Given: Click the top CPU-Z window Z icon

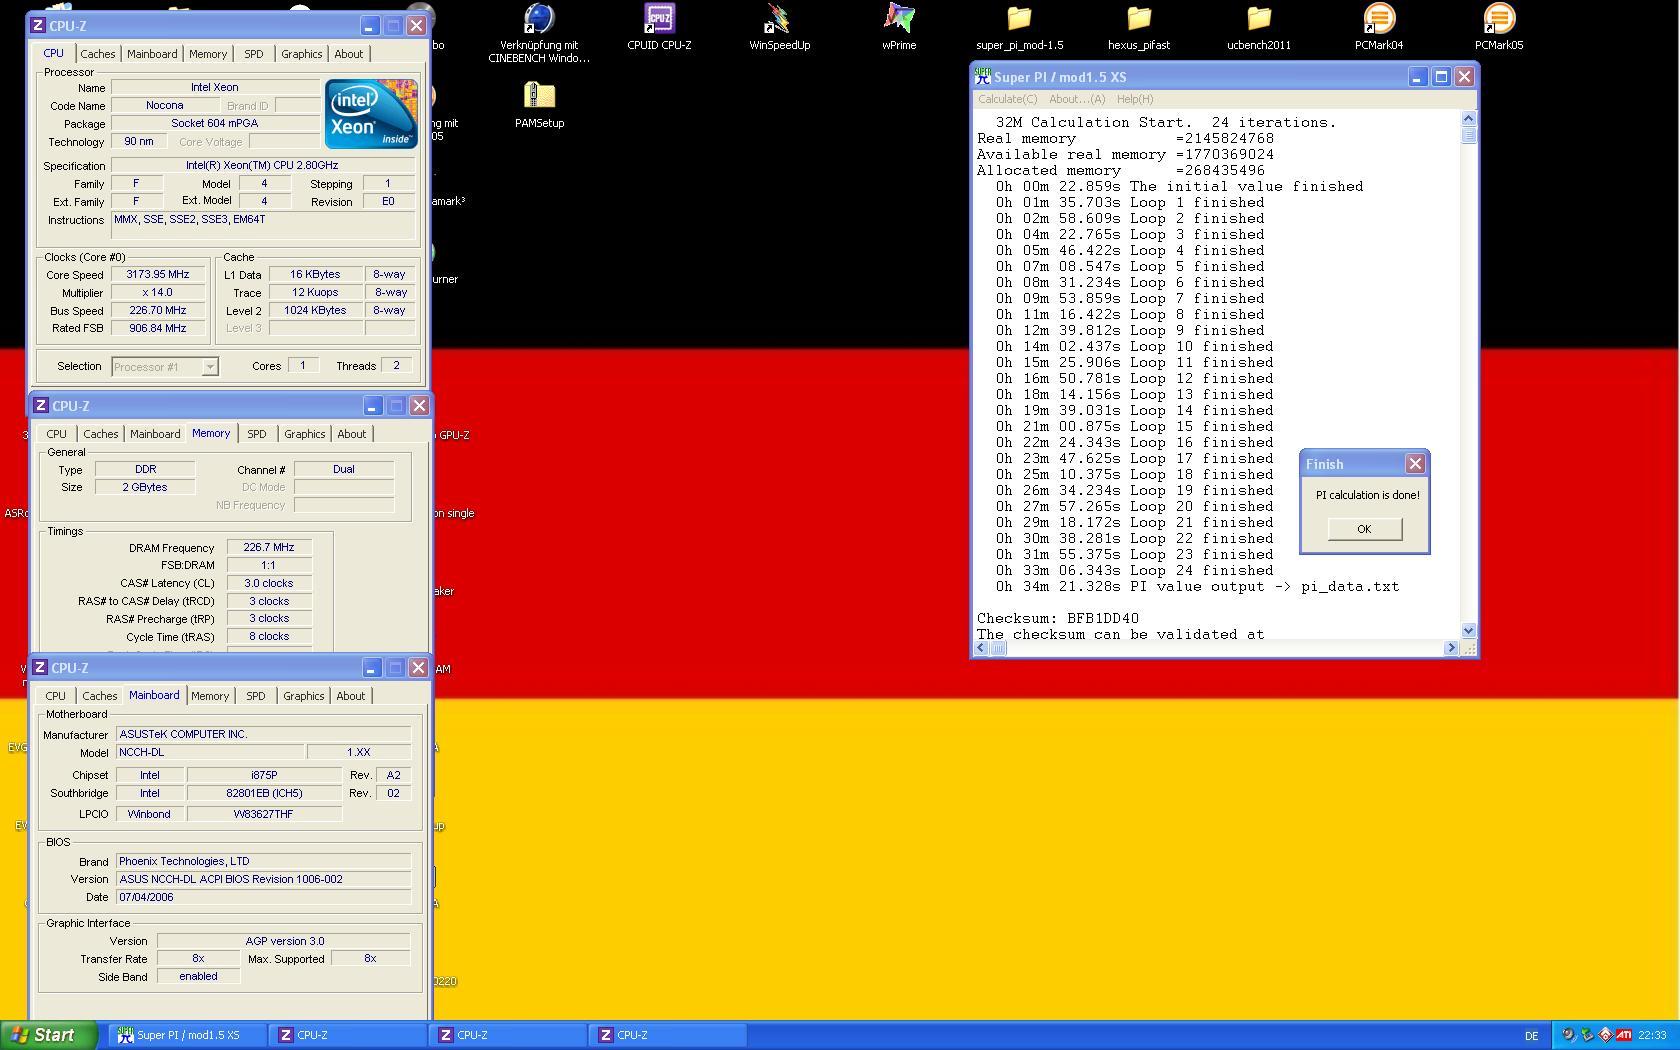Looking at the screenshot, I should point(38,26).
